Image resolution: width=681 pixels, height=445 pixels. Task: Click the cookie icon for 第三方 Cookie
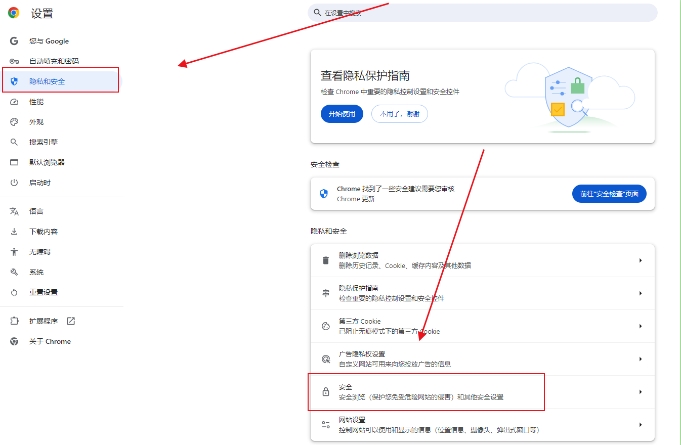(326, 326)
